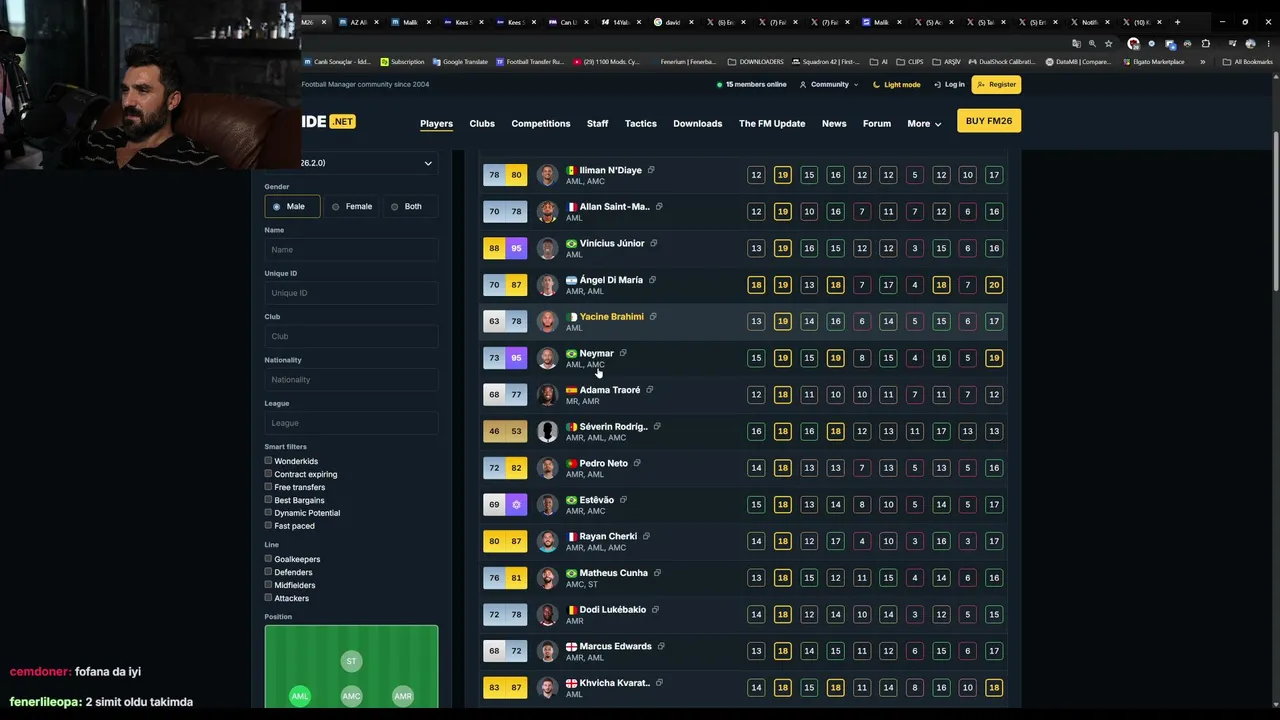Screen dimensions: 1280x720
Task: Click the zoom magnifier icon in address bar
Action: 1092,44
